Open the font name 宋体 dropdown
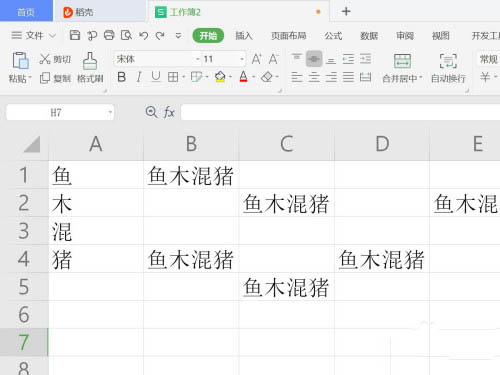The image size is (500, 375). click(x=197, y=59)
